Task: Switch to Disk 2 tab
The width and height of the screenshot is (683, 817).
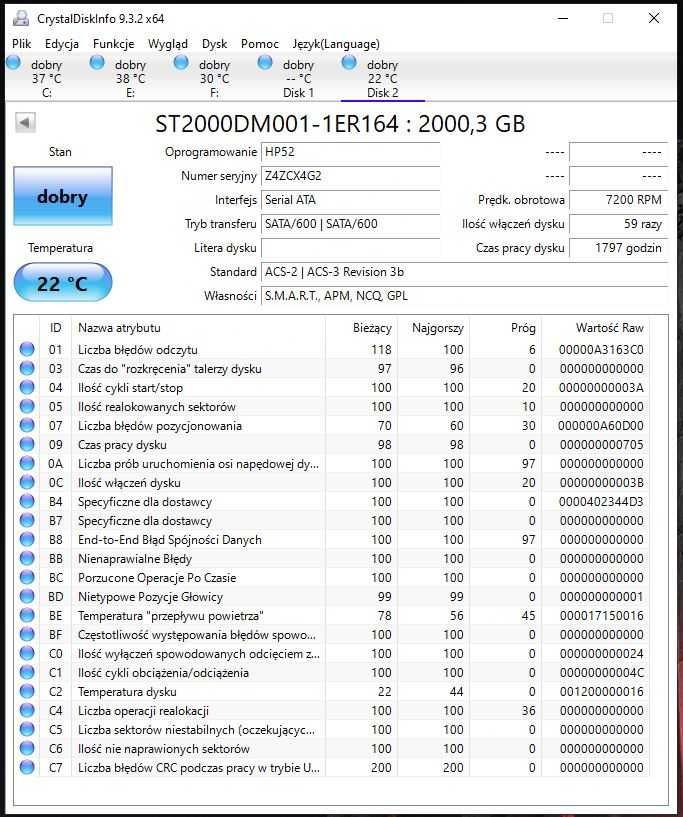Action: [382, 79]
